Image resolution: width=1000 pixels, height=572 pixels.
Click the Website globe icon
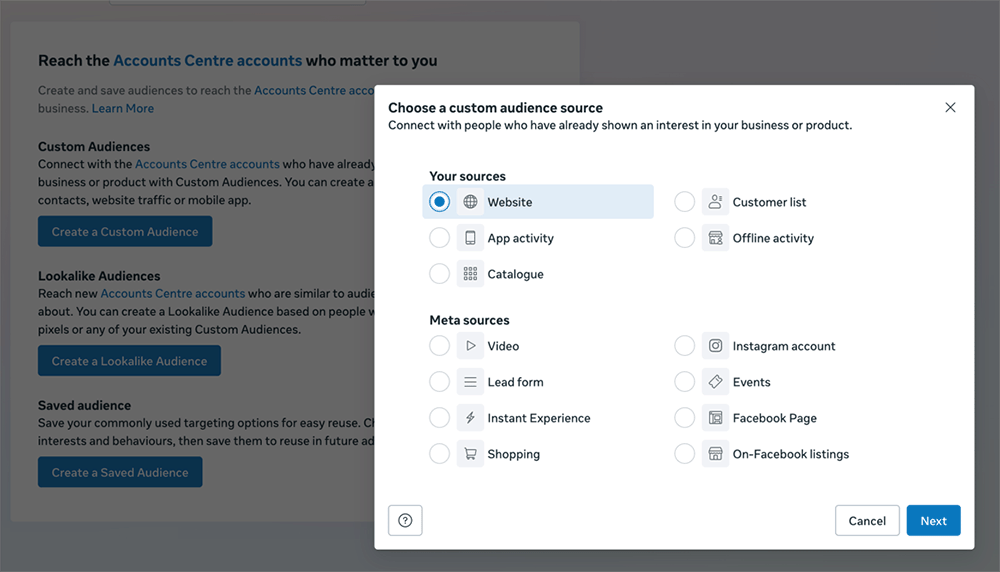[470, 202]
